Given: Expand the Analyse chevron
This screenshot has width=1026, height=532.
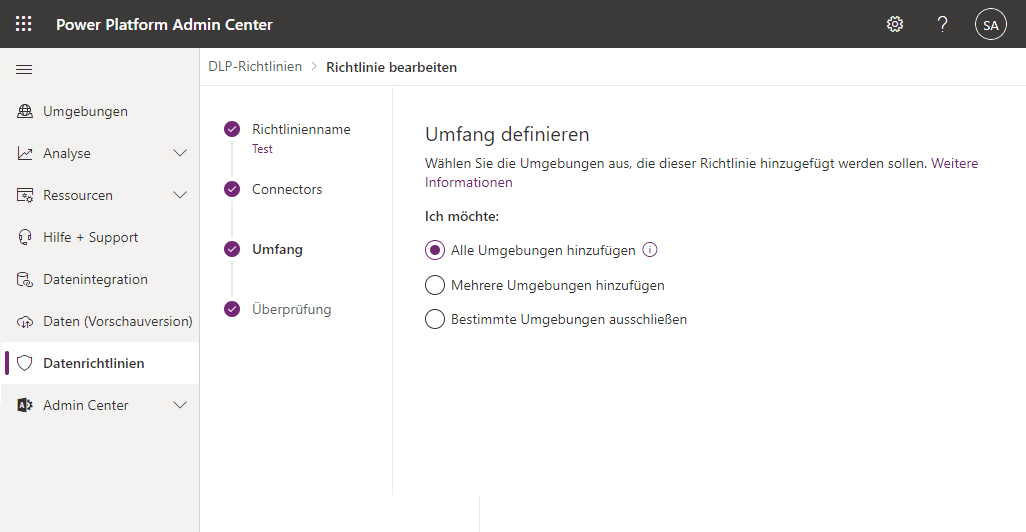Looking at the screenshot, I should coord(180,153).
